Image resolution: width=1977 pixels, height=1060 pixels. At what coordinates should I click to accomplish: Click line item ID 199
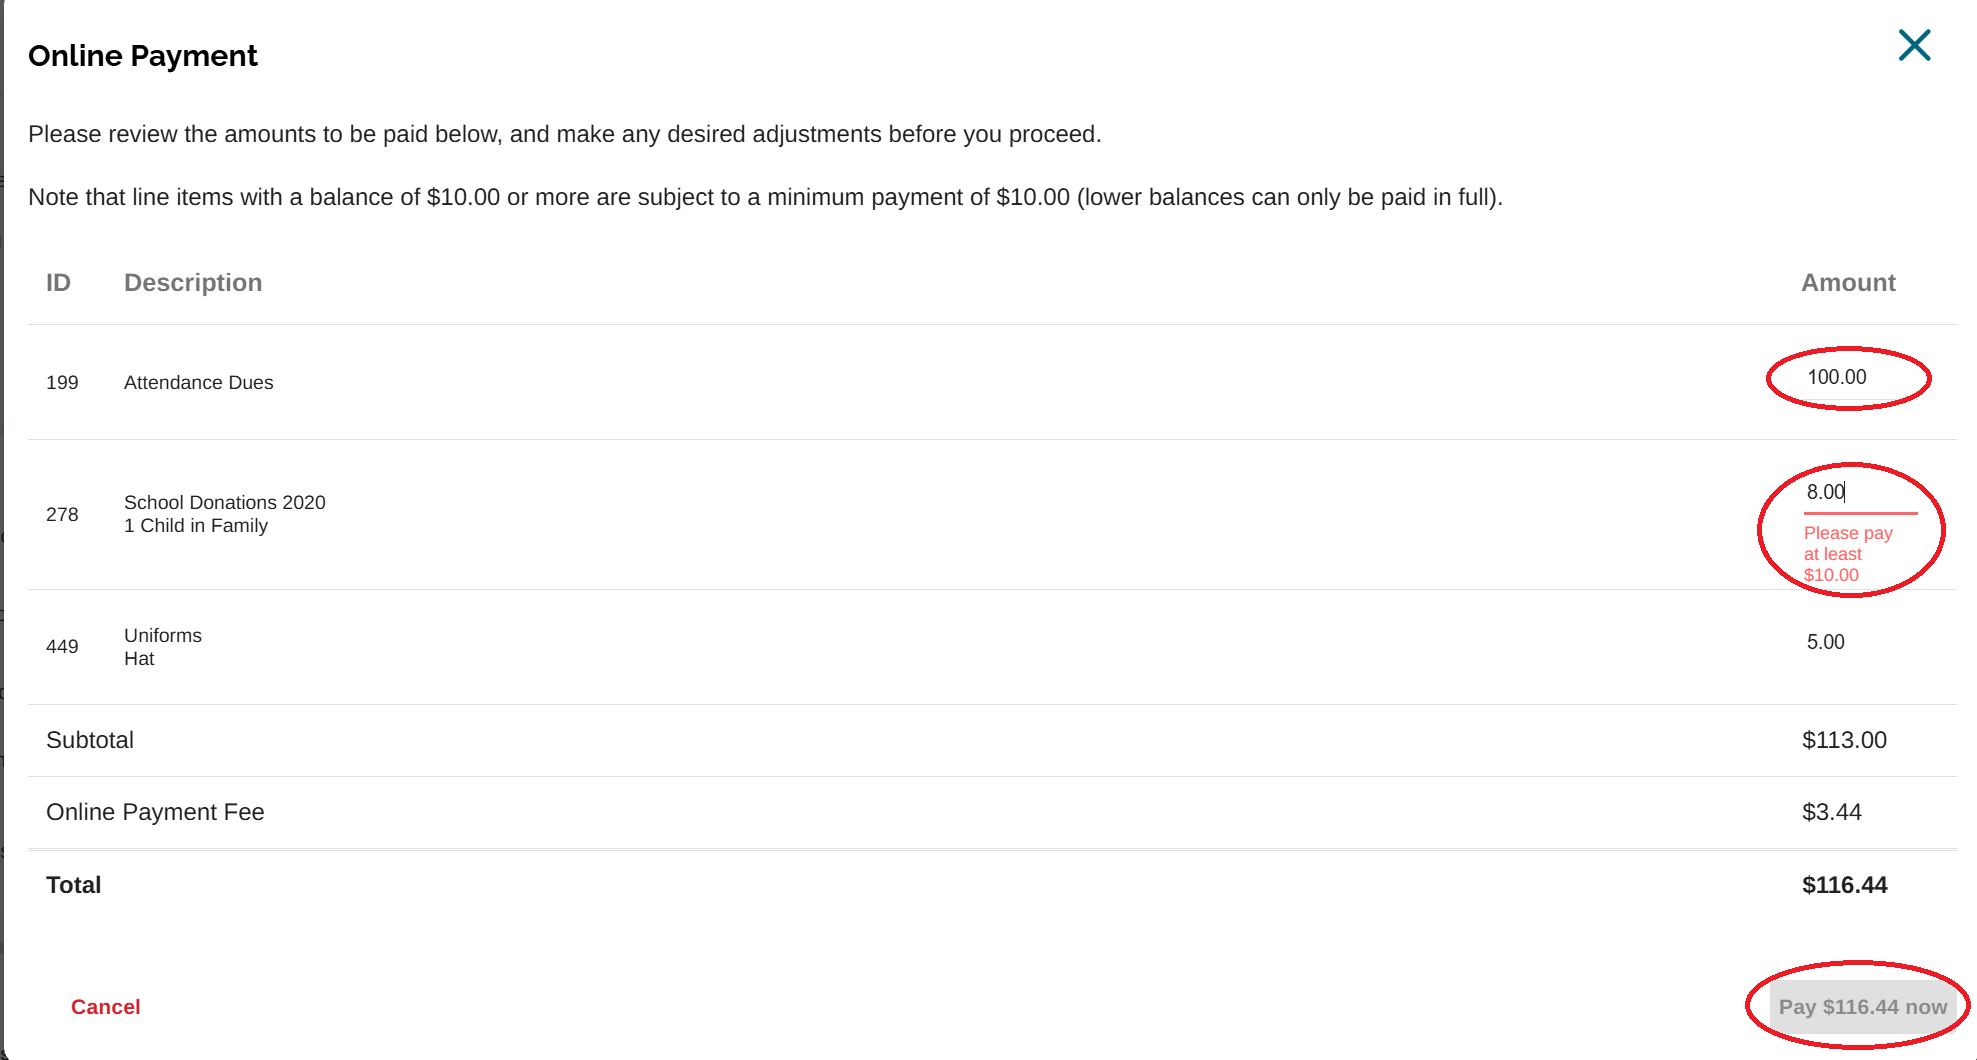click(x=62, y=383)
